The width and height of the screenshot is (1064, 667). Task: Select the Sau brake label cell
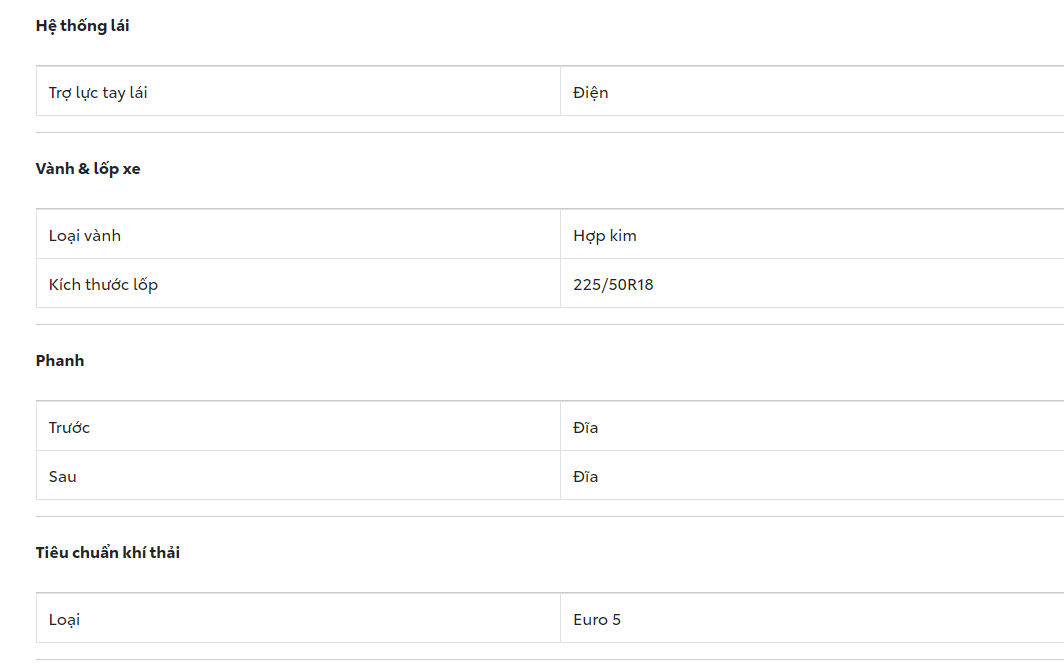point(63,477)
